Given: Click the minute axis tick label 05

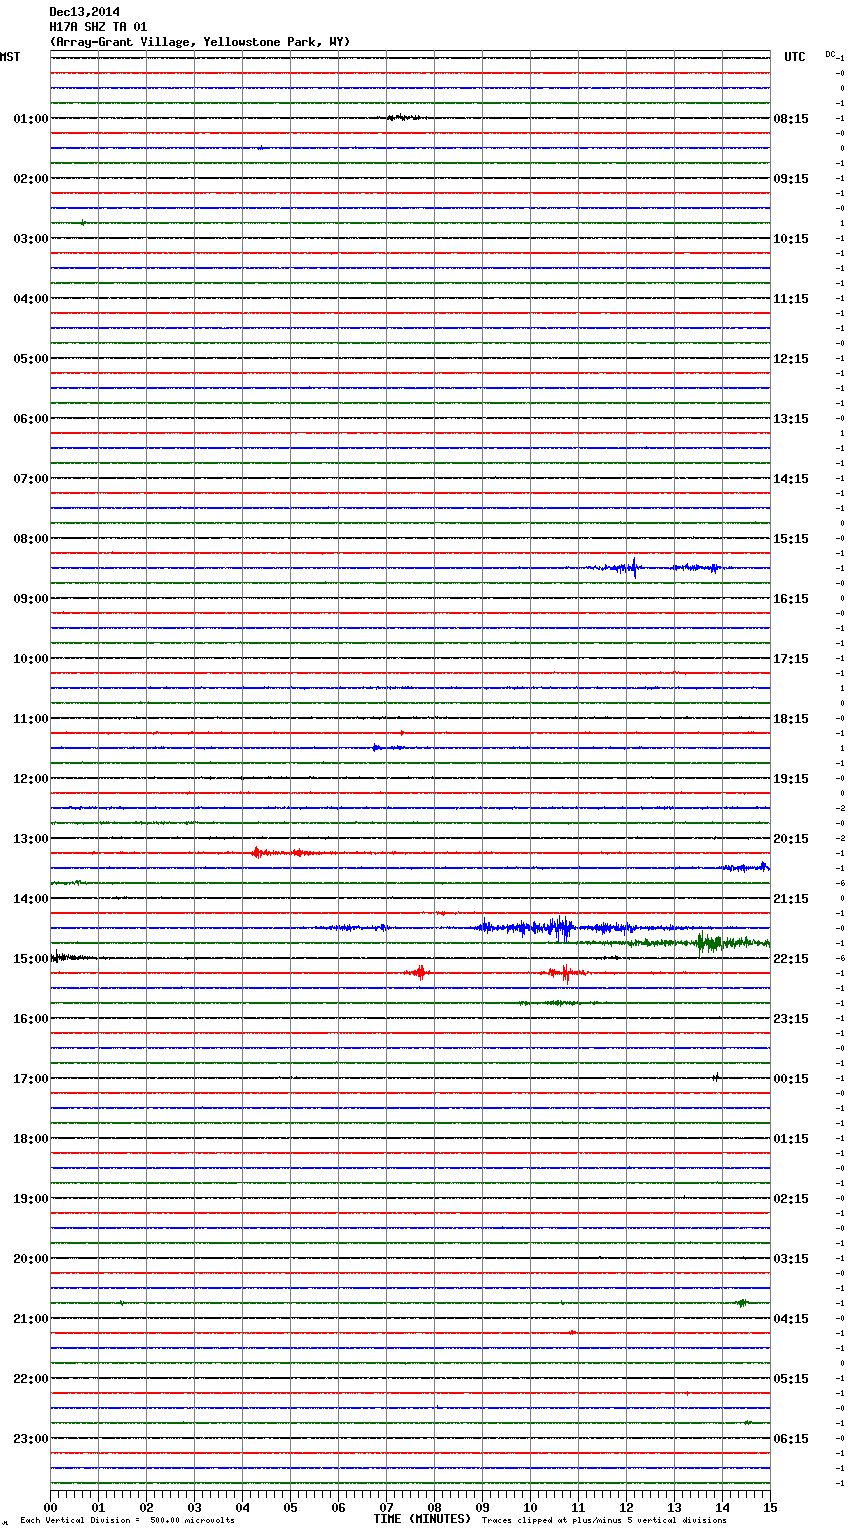Looking at the screenshot, I should point(290,1507).
